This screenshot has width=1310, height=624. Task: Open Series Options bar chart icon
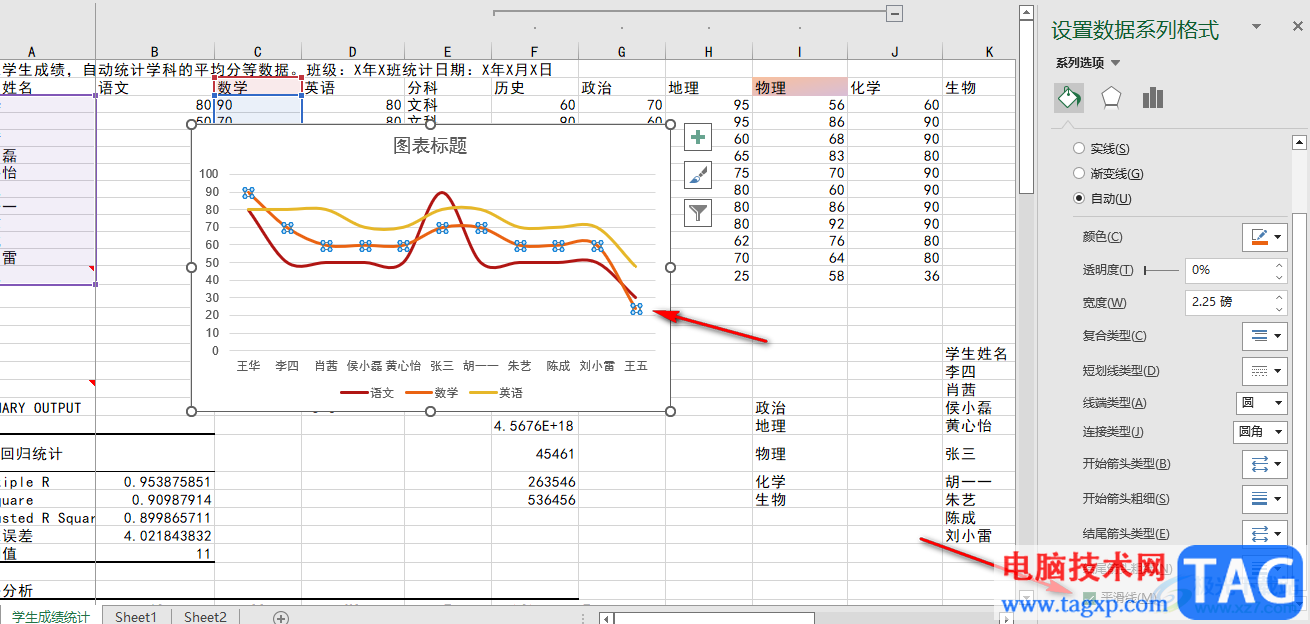click(x=1153, y=97)
